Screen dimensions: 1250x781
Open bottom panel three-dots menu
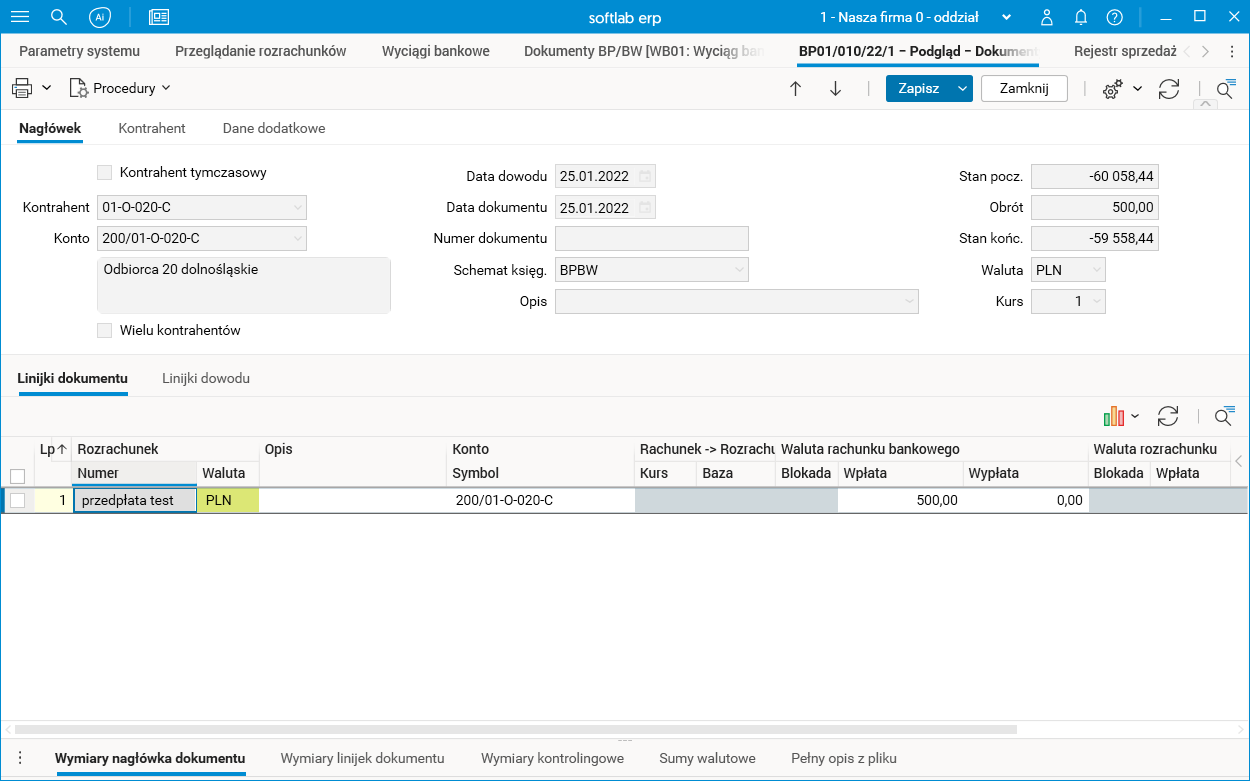point(20,758)
